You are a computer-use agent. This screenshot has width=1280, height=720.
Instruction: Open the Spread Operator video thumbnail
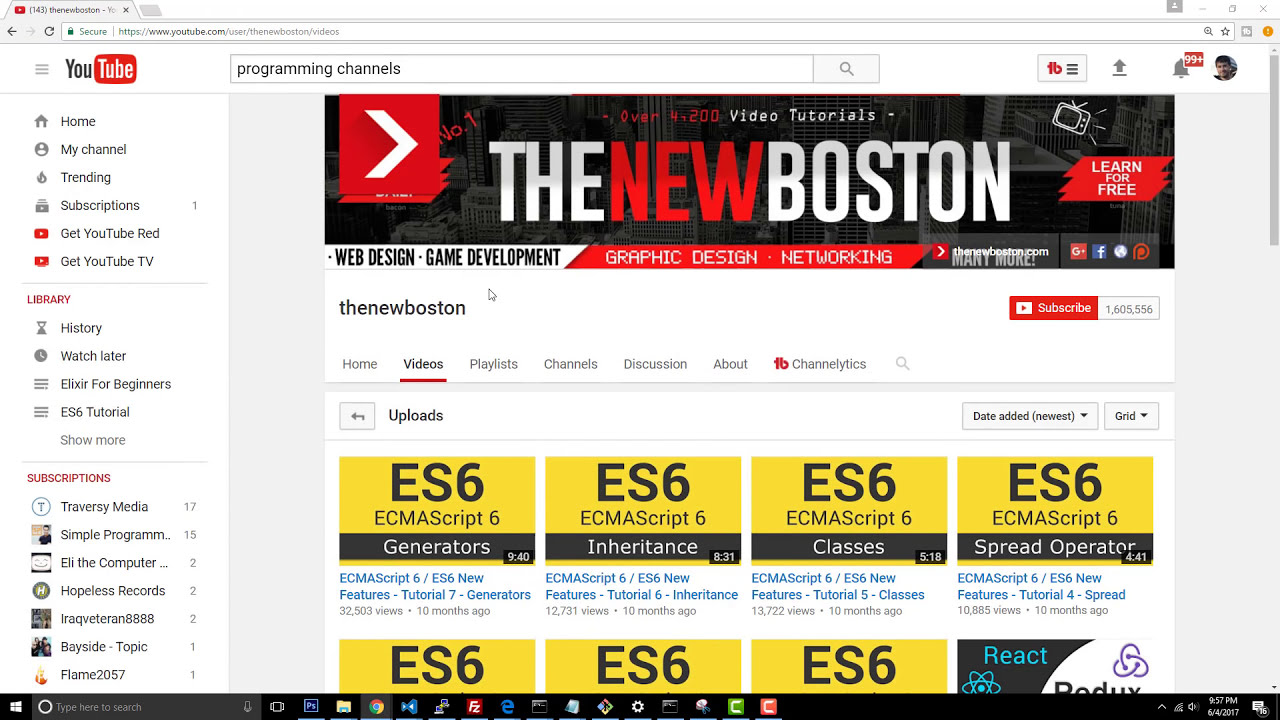click(1055, 511)
